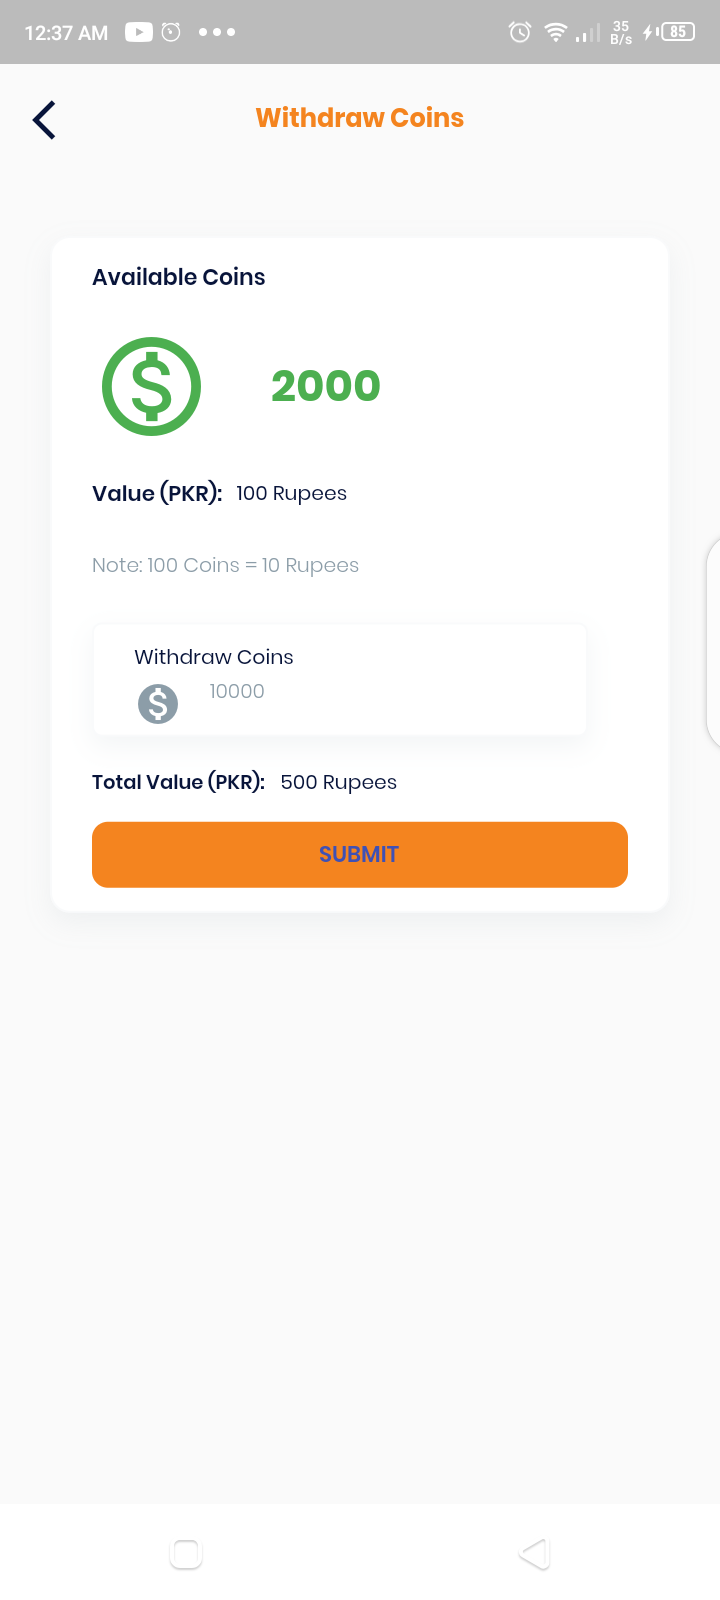Tap the alarm icon near Wi-Fi
This screenshot has height=1600, width=720.
click(520, 32)
